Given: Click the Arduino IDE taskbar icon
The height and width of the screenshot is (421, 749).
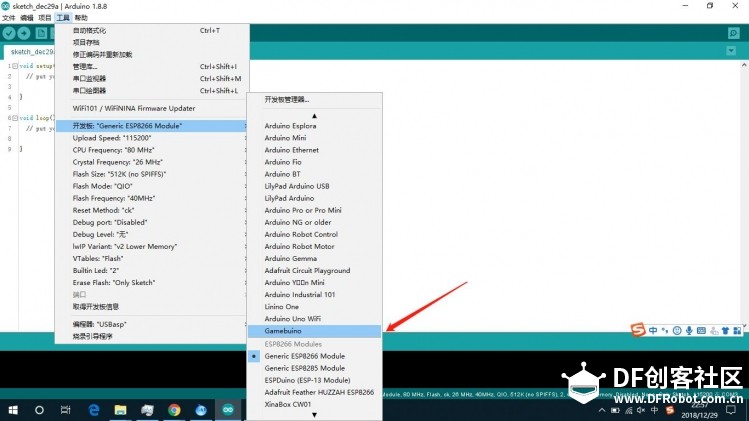Looking at the screenshot, I should point(228,410).
